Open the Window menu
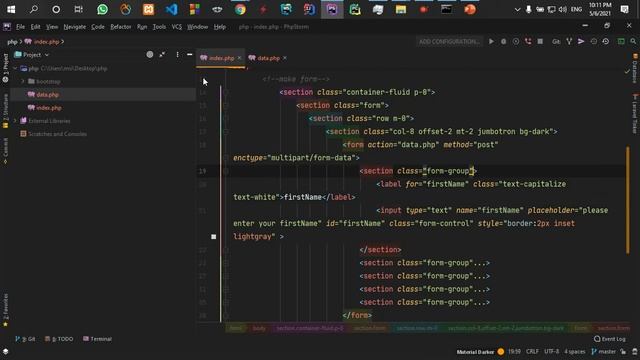The image size is (640, 360). 198,27
